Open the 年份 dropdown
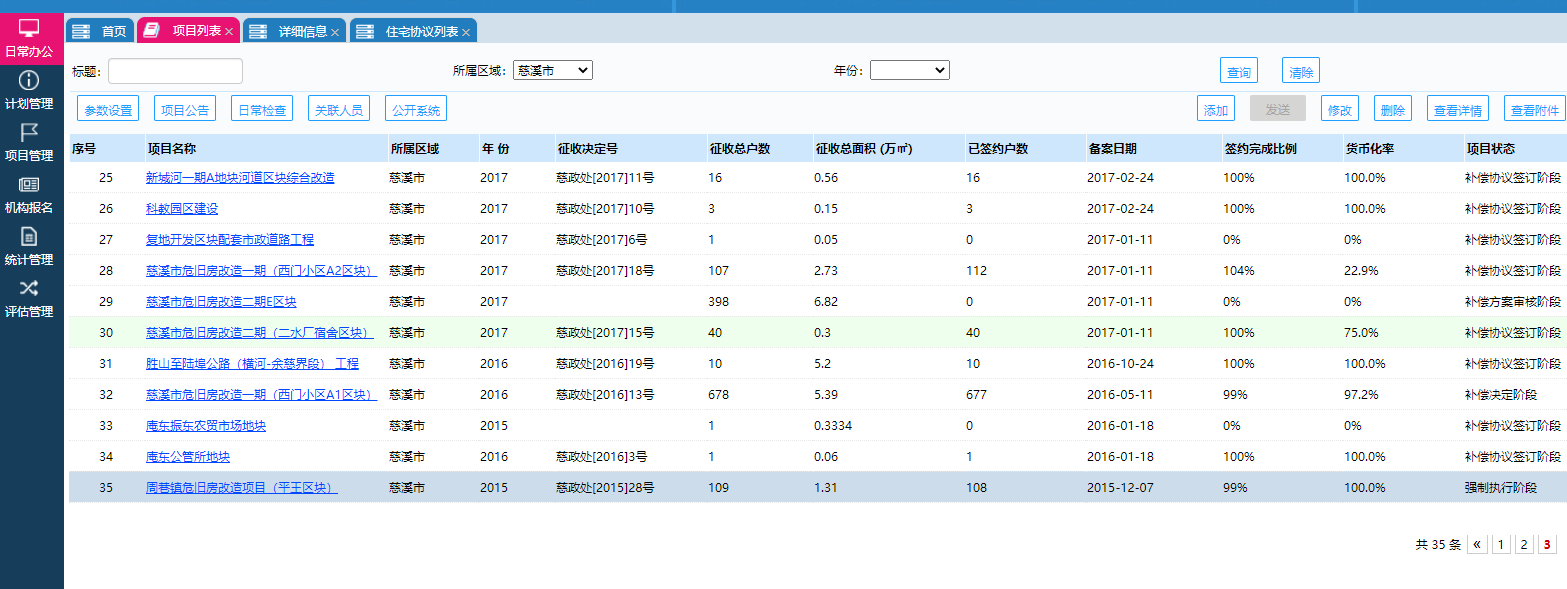Screen dimensions: 1567x589 point(909,71)
